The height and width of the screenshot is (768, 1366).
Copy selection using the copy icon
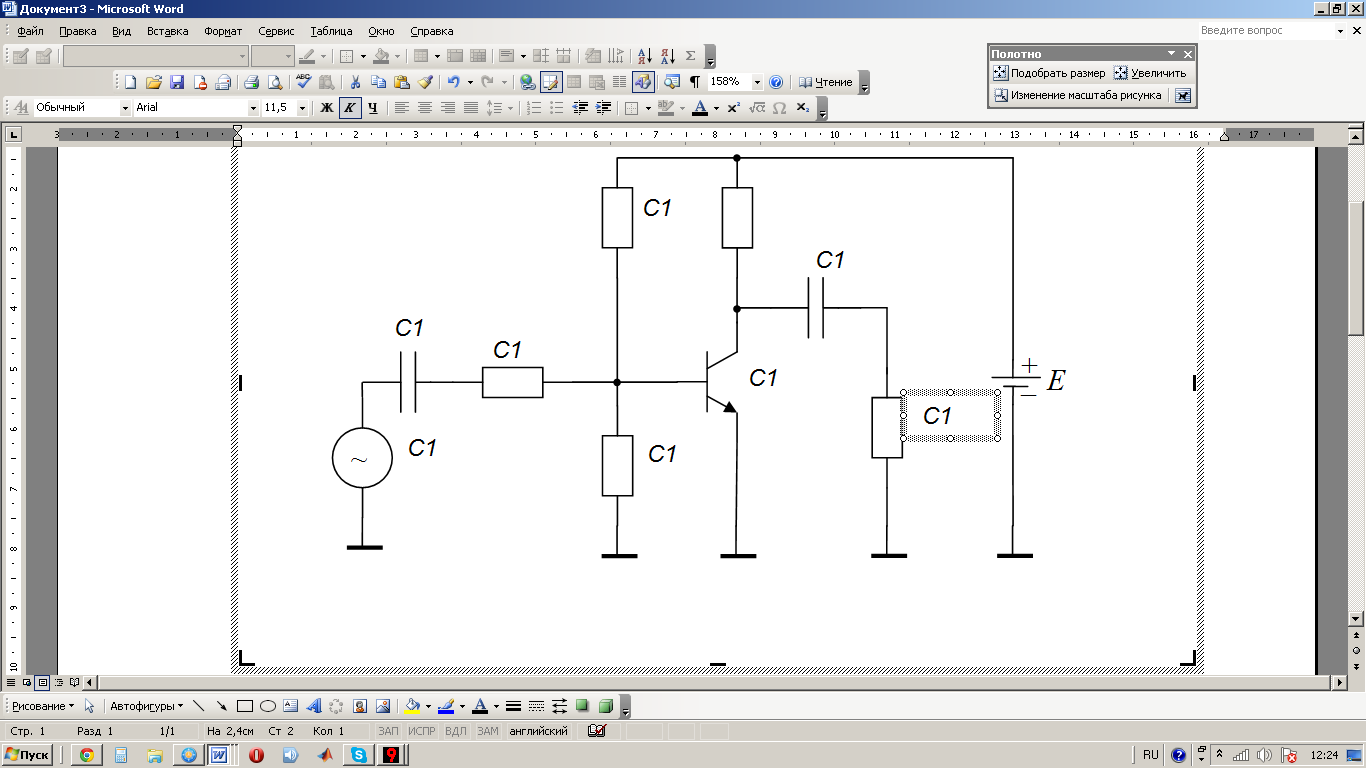coord(378,82)
